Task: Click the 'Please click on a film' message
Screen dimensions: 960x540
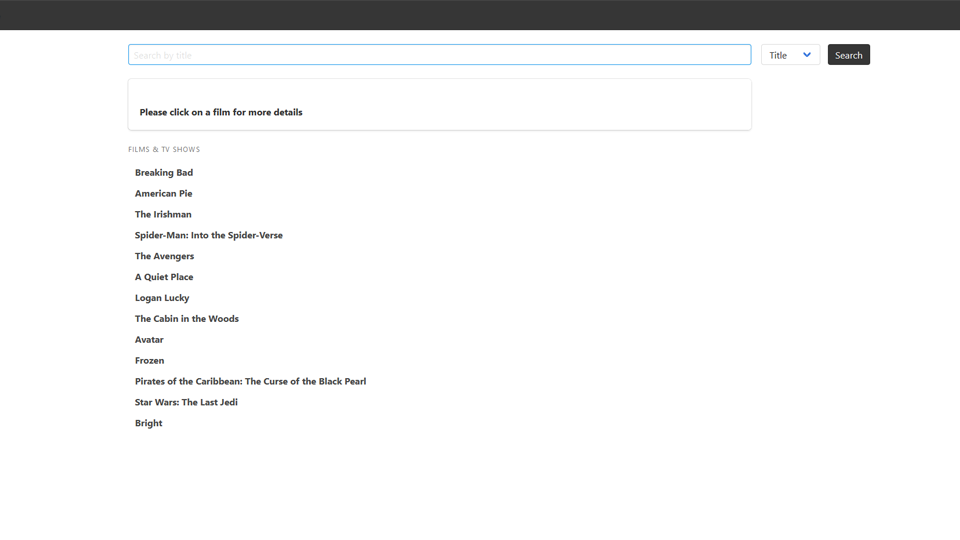Action: [x=221, y=112]
